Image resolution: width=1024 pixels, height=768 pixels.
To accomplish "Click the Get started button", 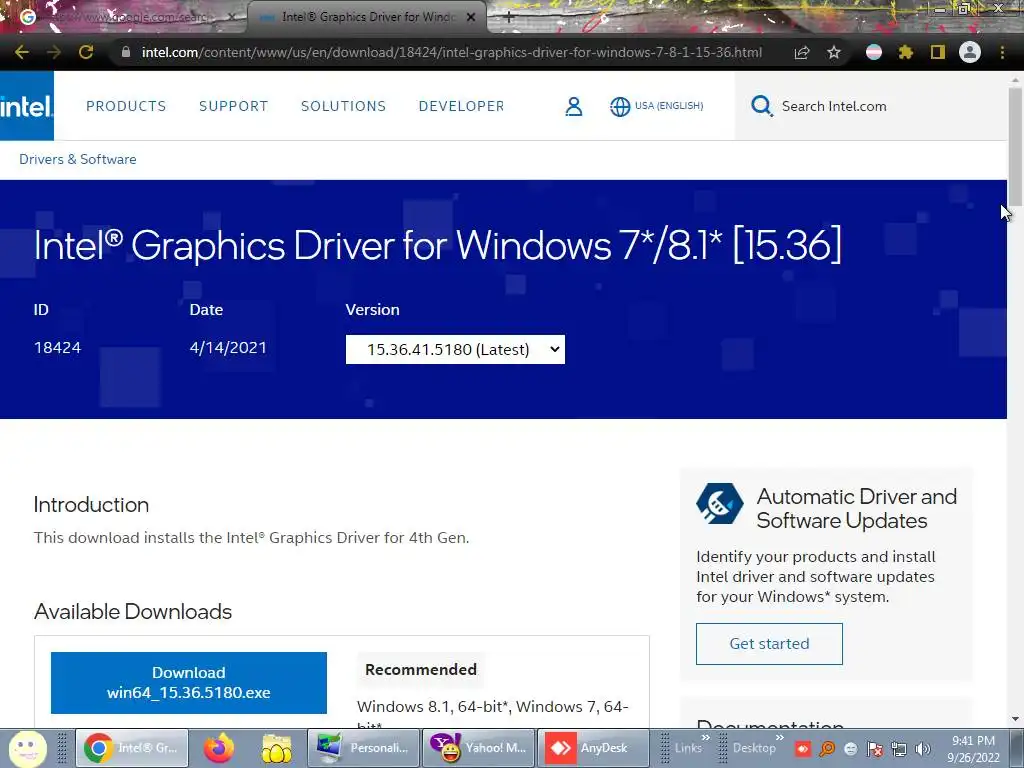I will [x=769, y=643].
